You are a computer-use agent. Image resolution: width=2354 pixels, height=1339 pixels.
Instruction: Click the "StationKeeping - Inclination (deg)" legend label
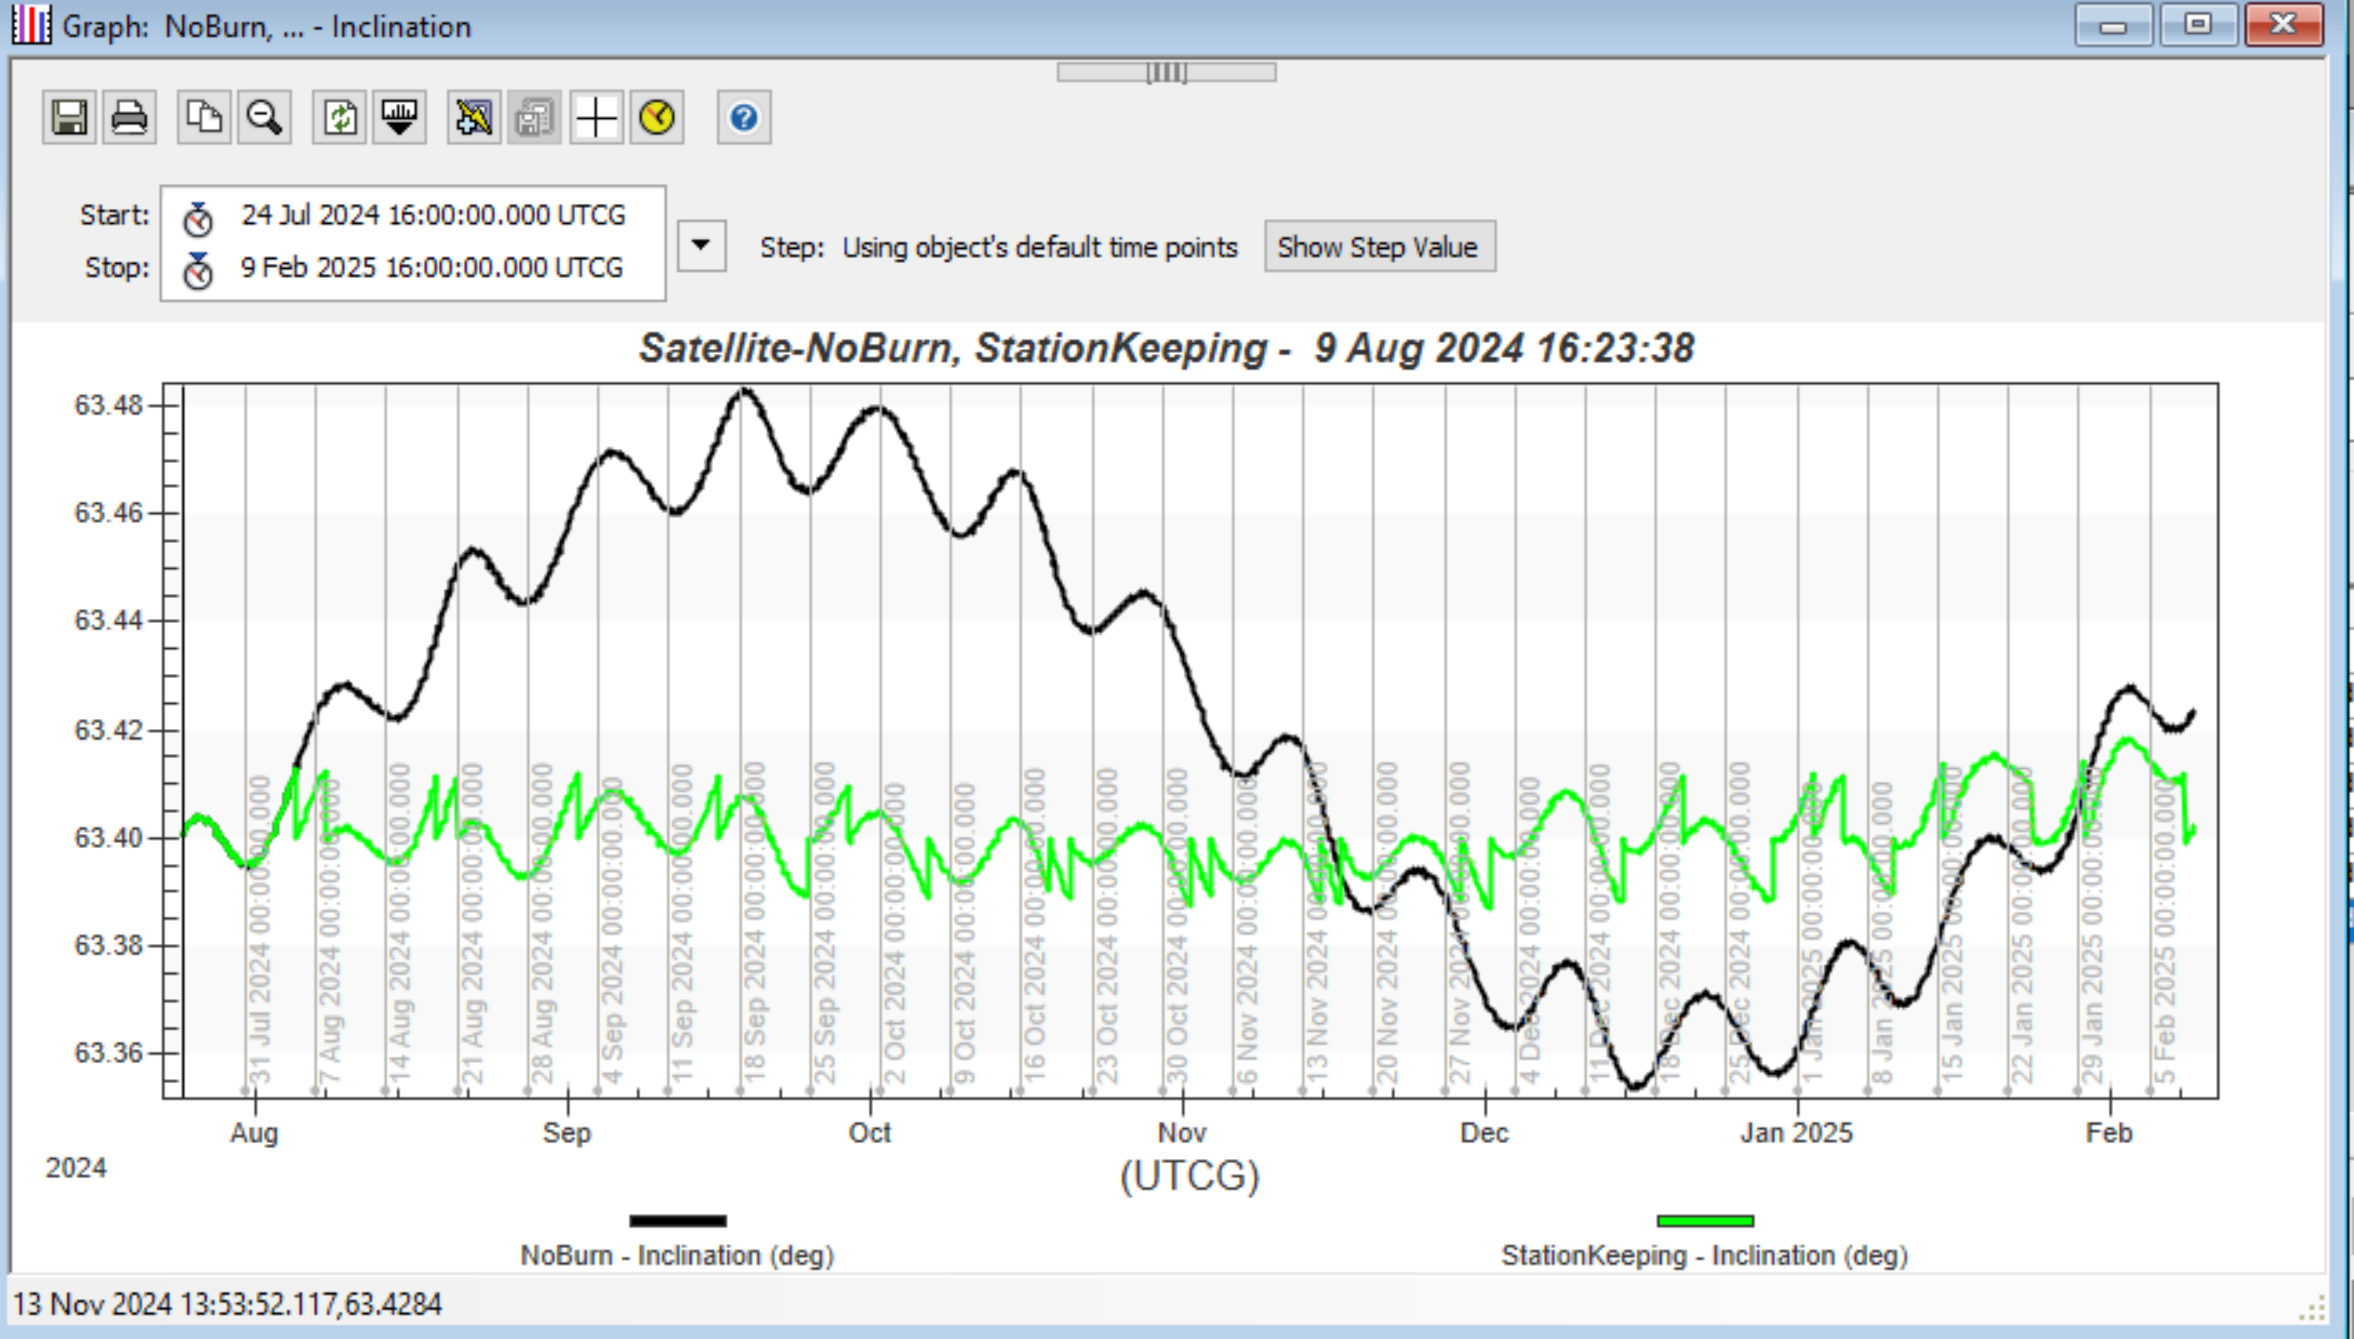(1705, 1256)
